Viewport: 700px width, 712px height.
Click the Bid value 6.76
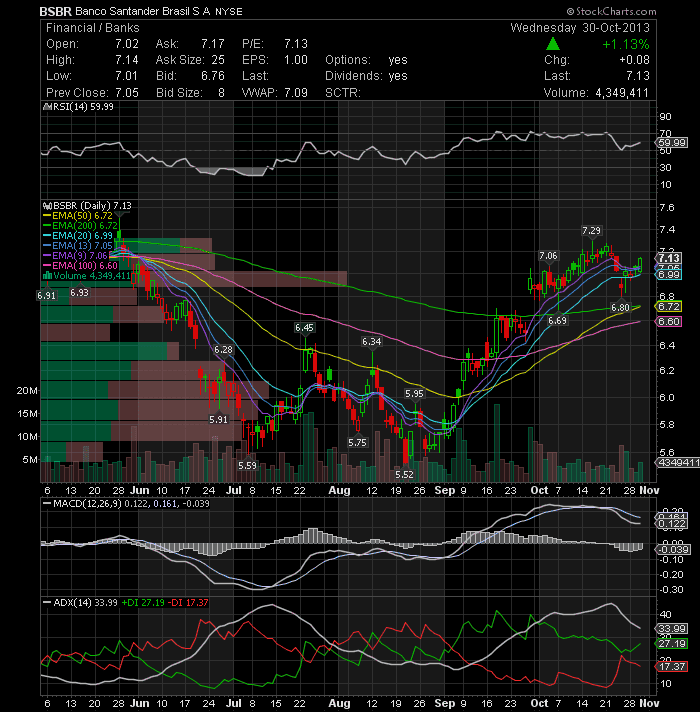[213, 76]
